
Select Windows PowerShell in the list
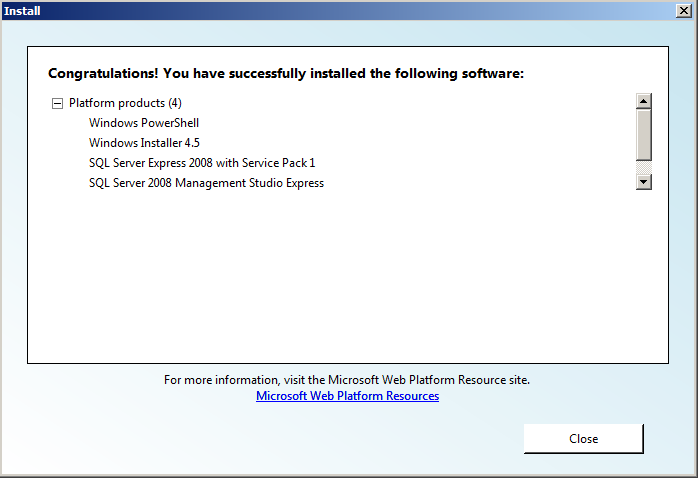tap(144, 123)
